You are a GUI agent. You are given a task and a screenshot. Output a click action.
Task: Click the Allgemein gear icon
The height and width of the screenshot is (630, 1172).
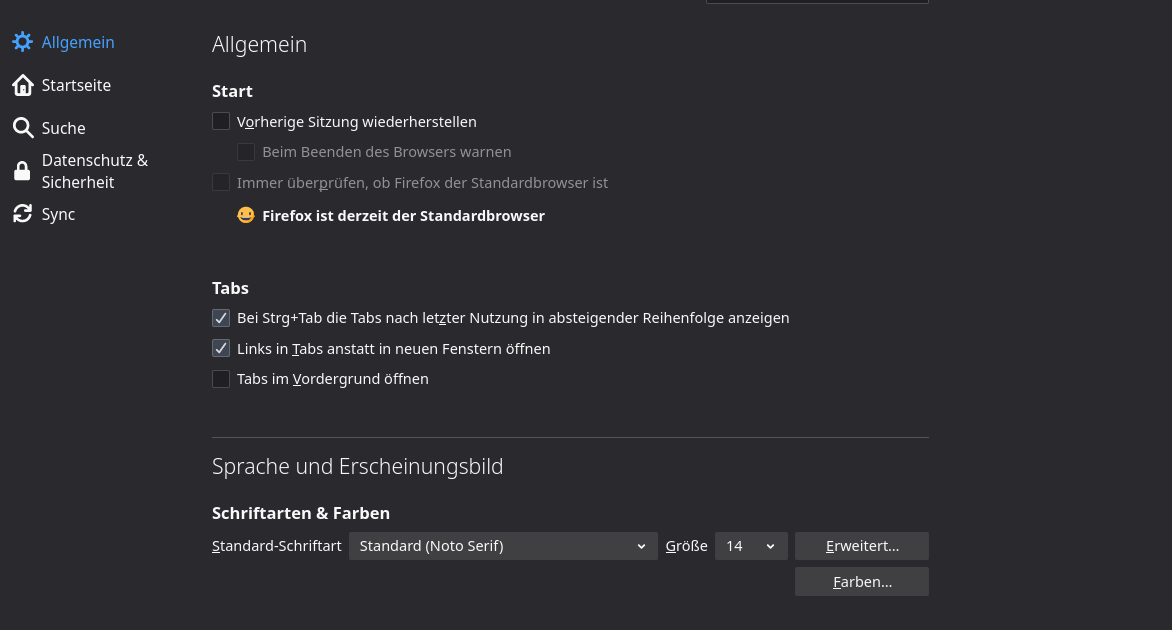22,42
